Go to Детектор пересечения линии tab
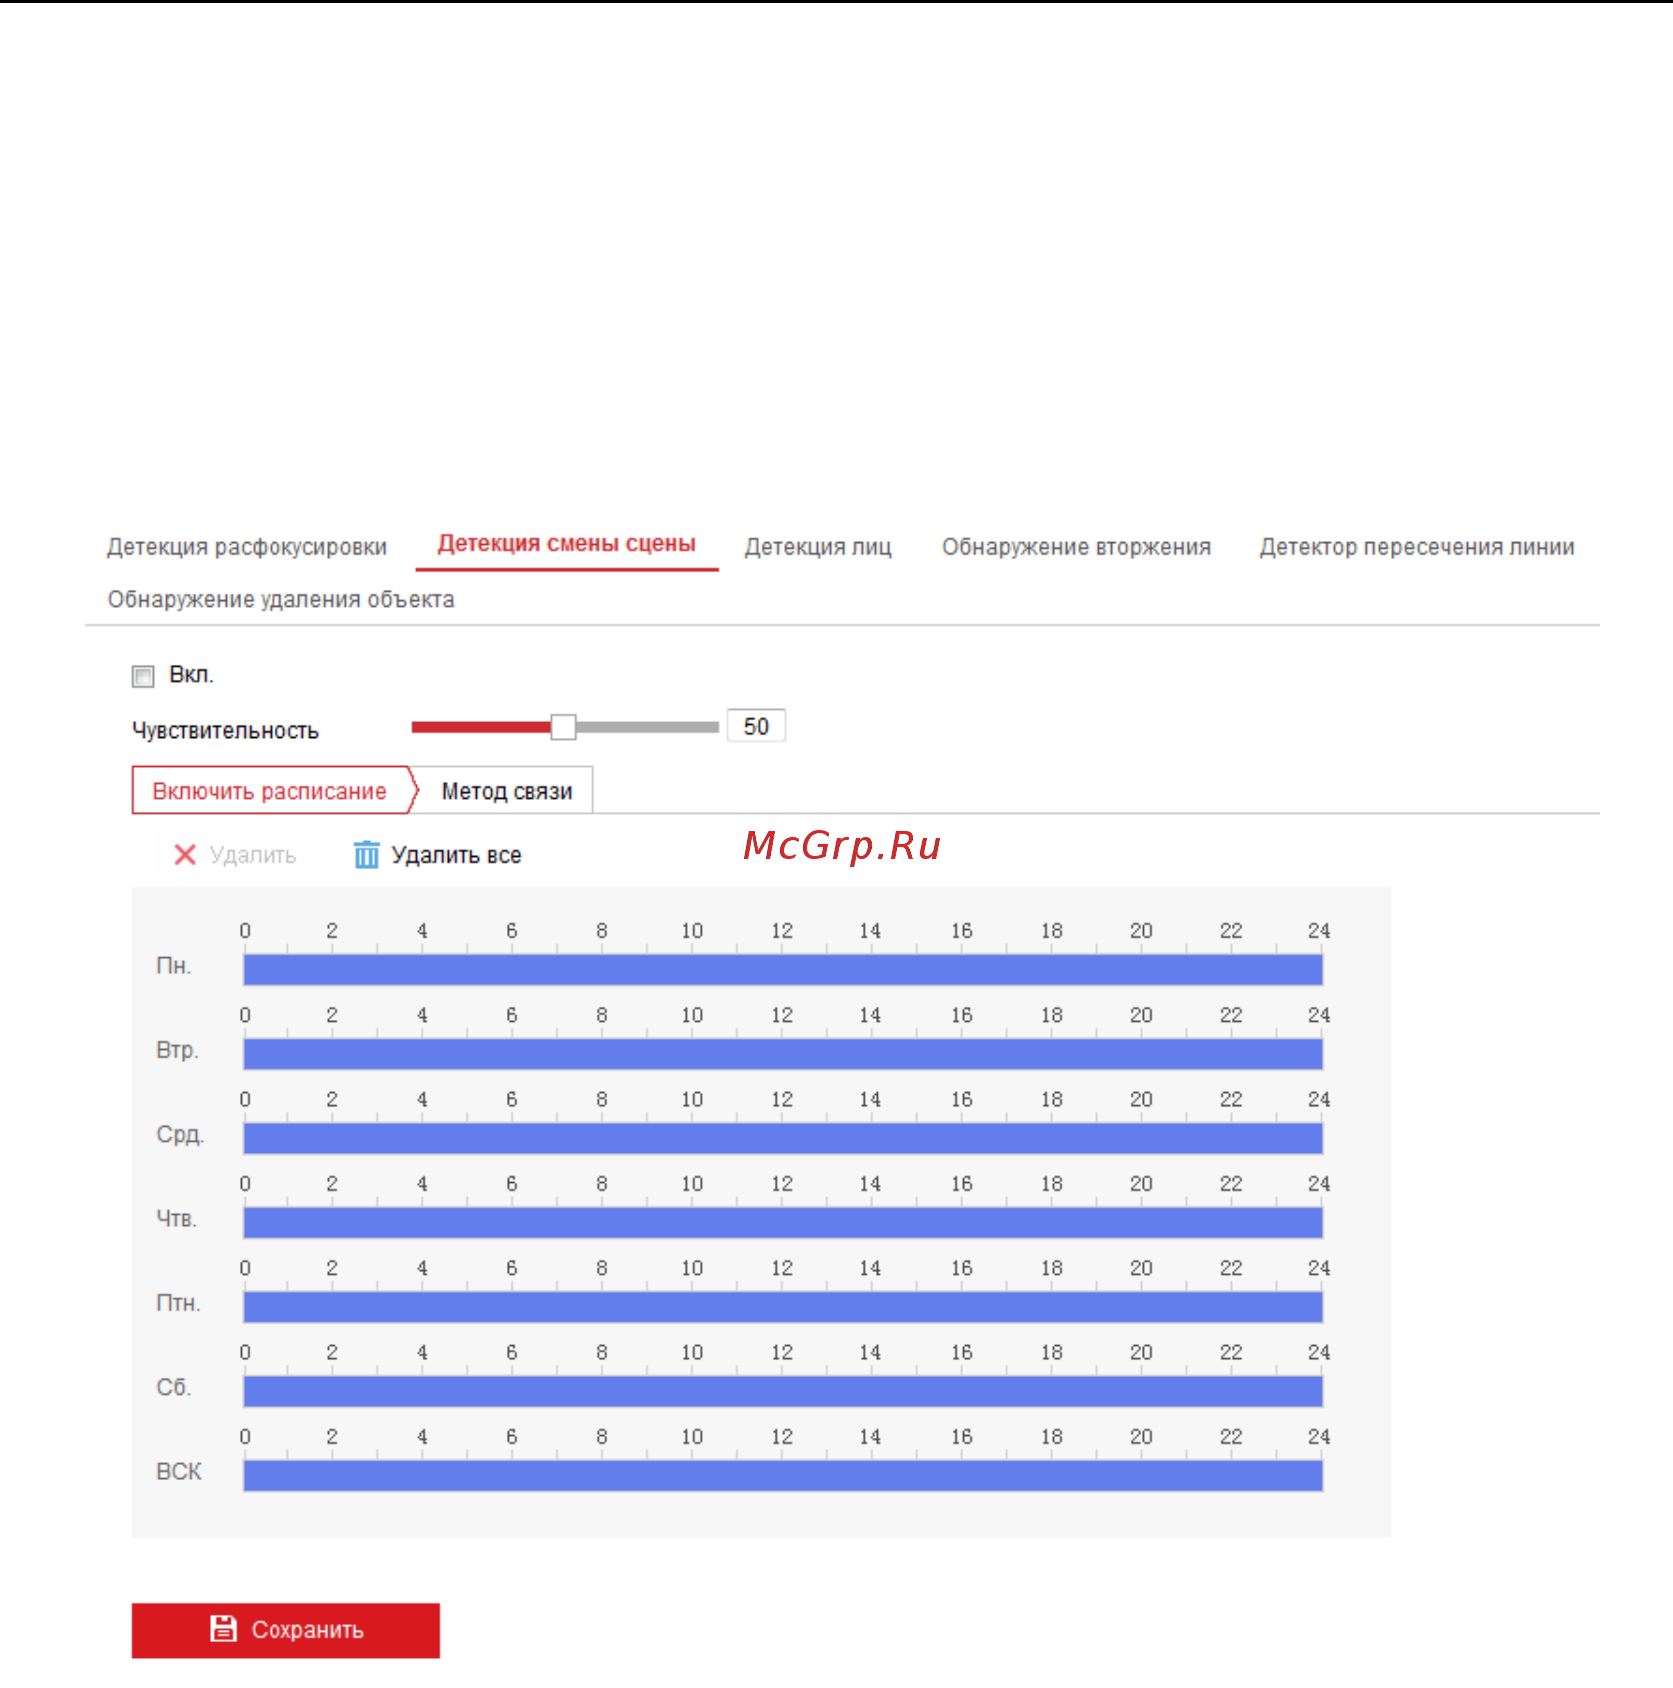 click(x=1417, y=547)
